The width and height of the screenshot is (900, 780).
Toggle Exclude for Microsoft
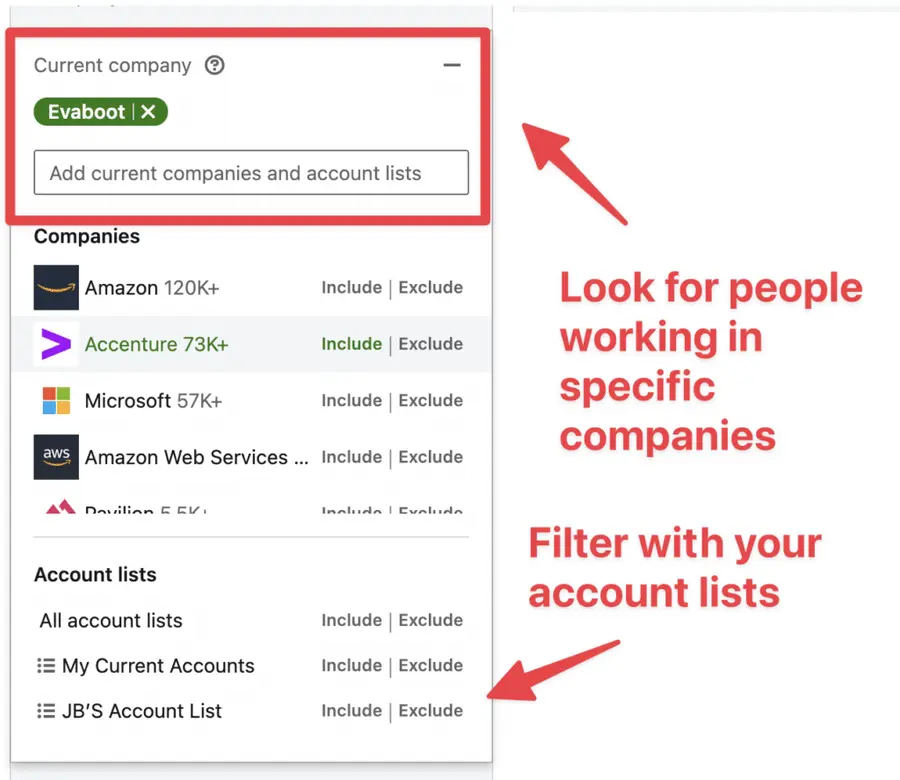430,400
